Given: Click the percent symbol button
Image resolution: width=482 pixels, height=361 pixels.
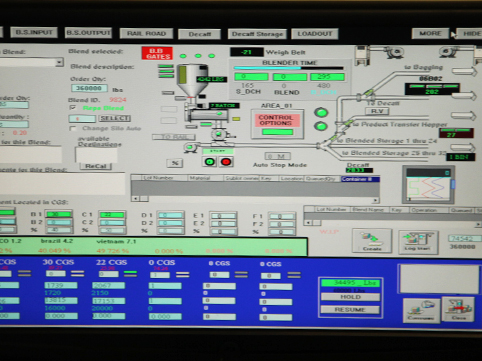Looking at the screenshot, I should pos(175,163).
